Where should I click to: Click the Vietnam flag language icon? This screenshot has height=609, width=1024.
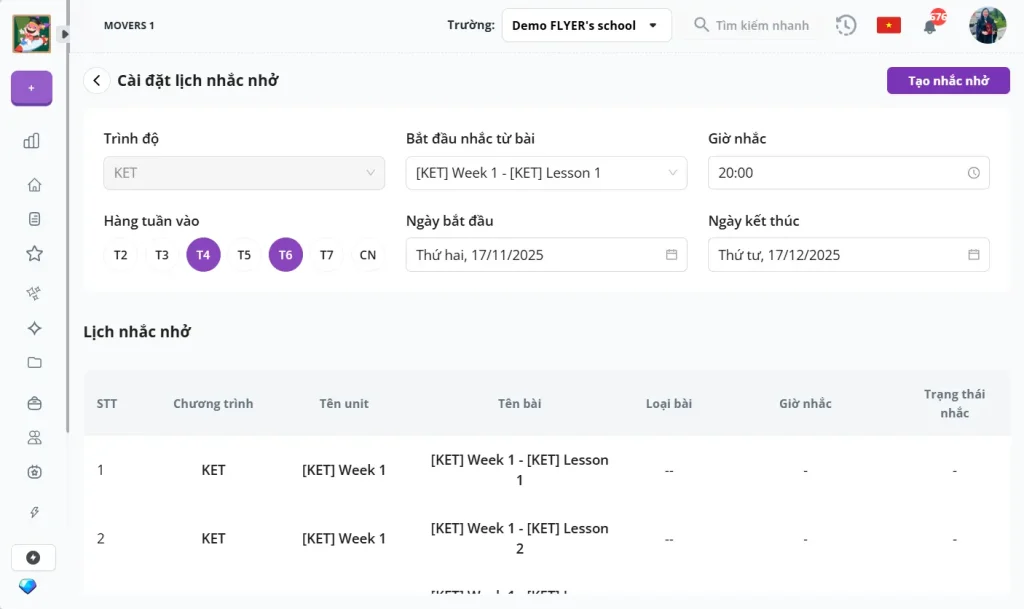888,25
